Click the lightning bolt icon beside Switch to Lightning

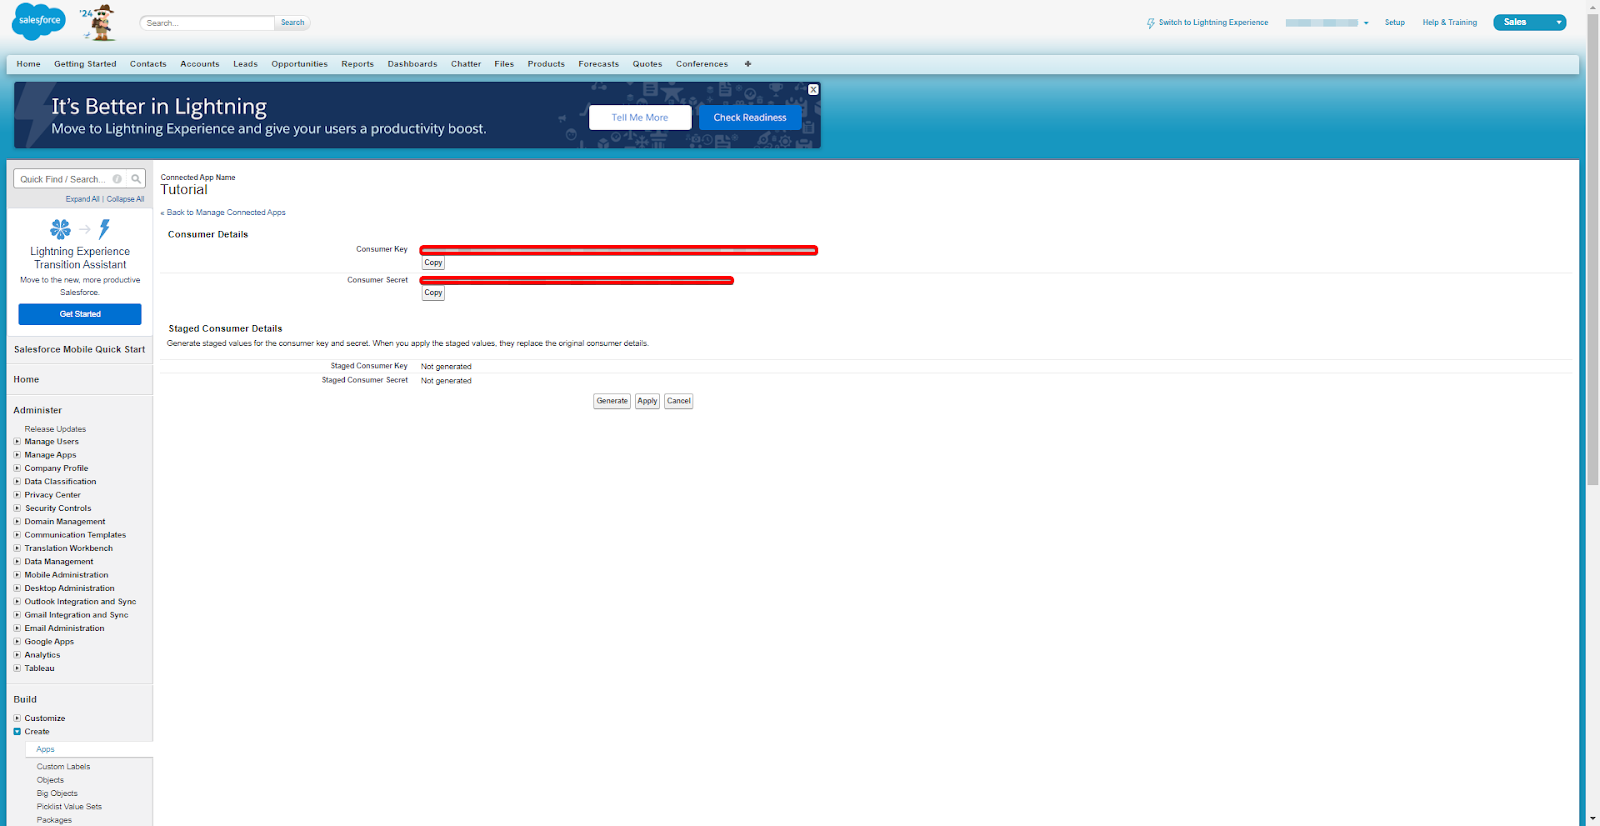1151,23
